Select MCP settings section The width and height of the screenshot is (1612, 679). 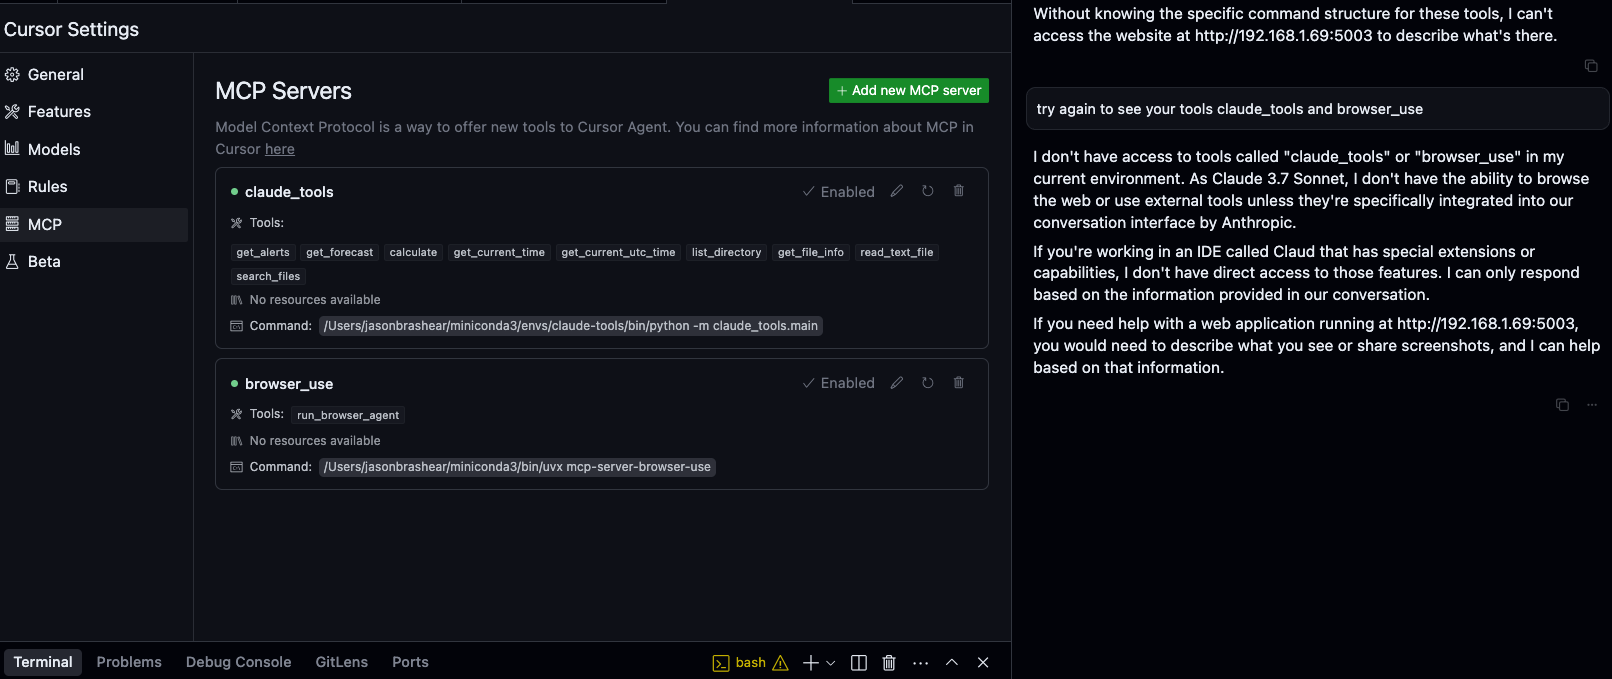[94, 225]
